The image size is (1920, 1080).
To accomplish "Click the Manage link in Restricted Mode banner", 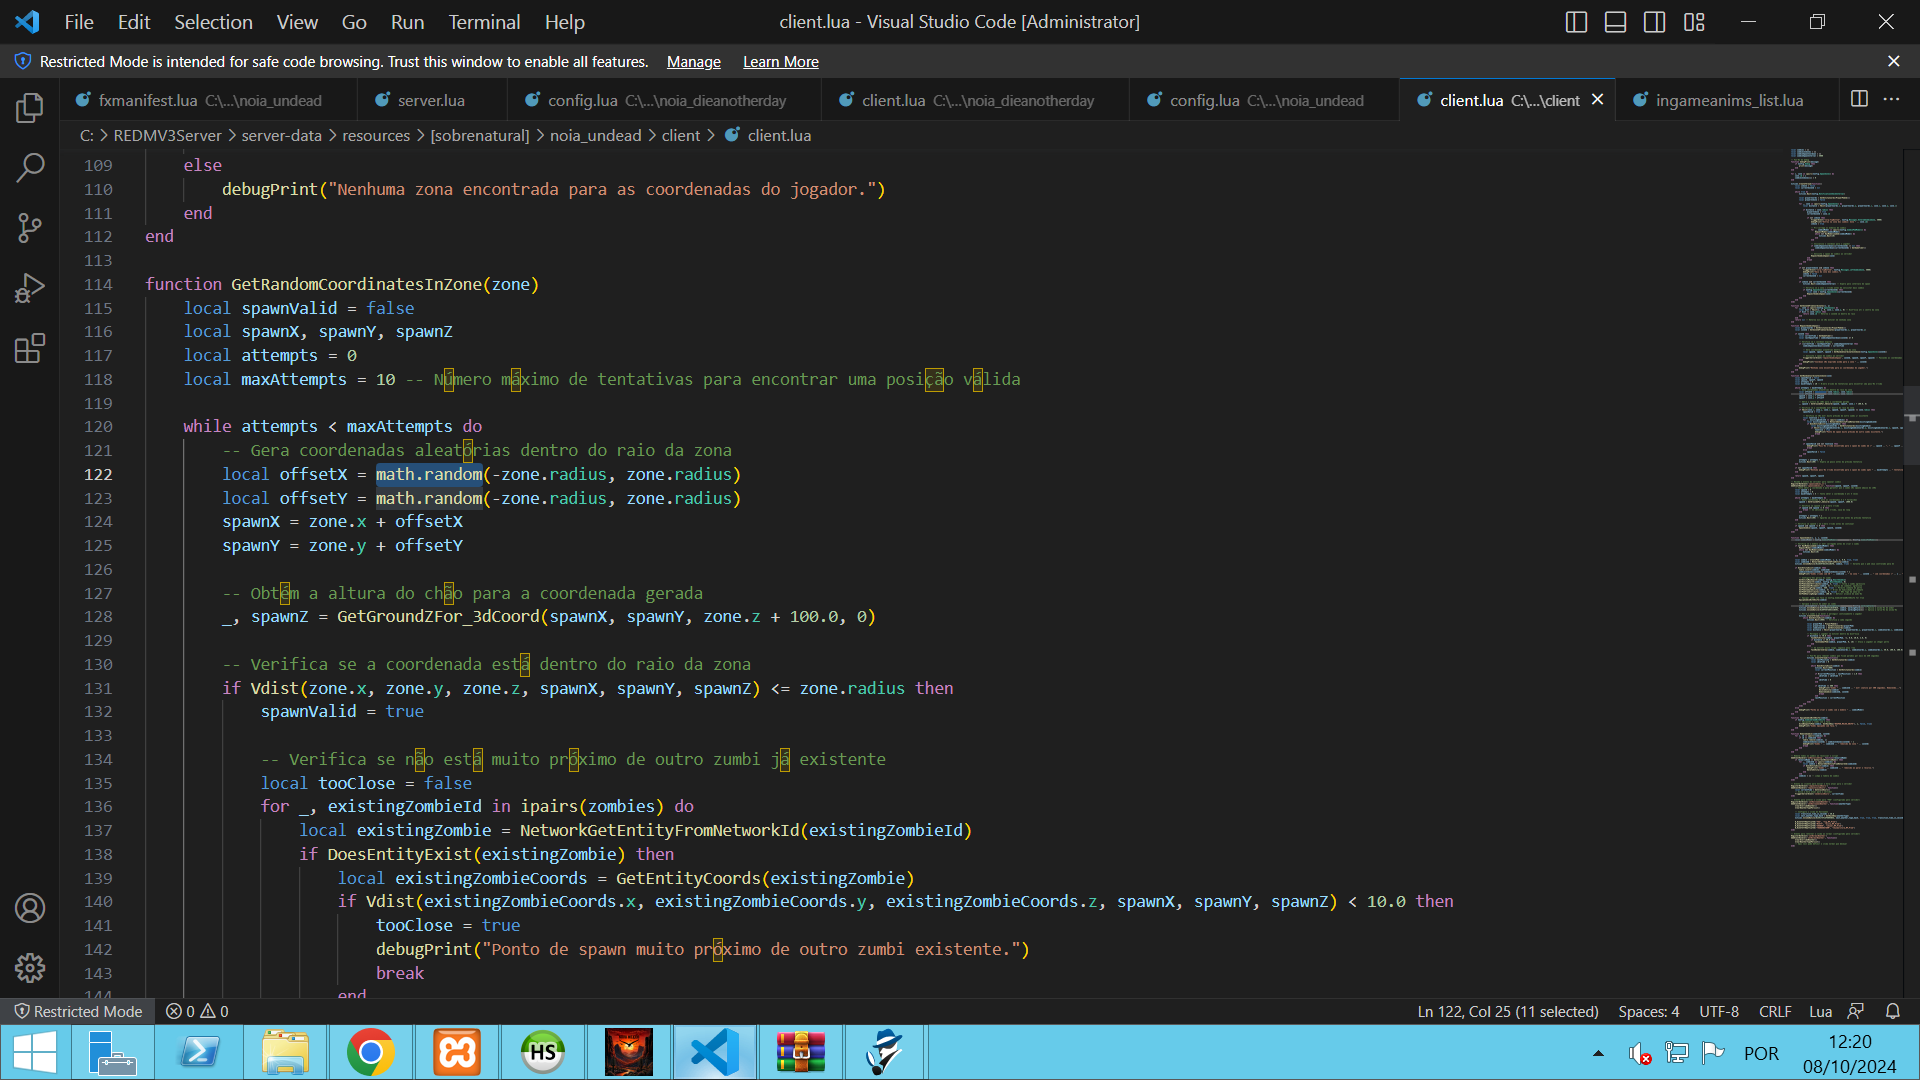I will (x=693, y=62).
